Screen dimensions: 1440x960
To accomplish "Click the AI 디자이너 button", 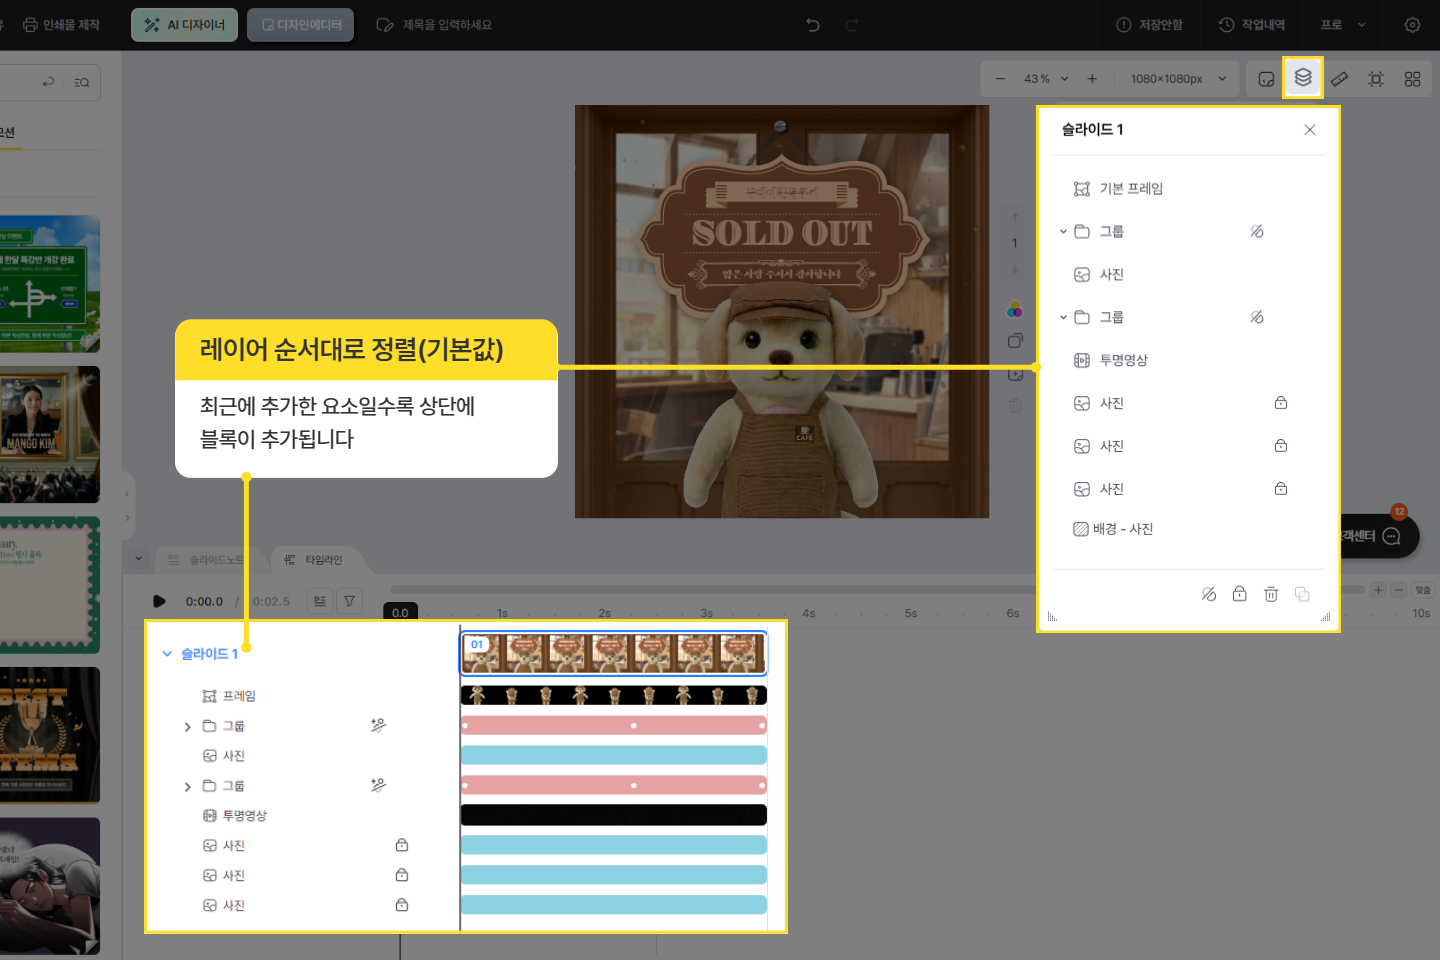I will tap(185, 25).
